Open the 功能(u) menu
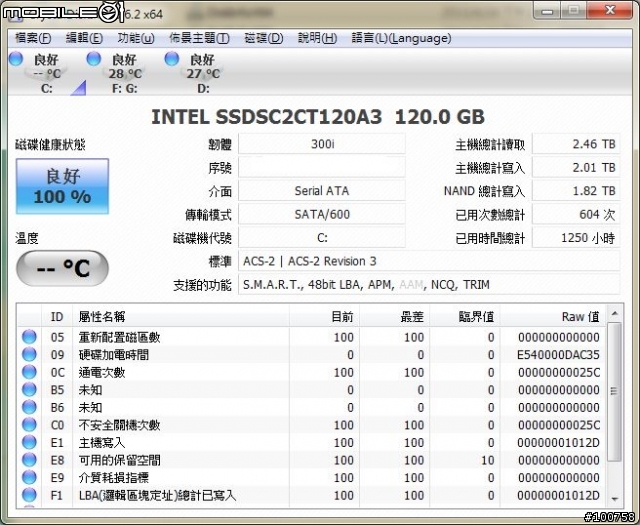 136,38
